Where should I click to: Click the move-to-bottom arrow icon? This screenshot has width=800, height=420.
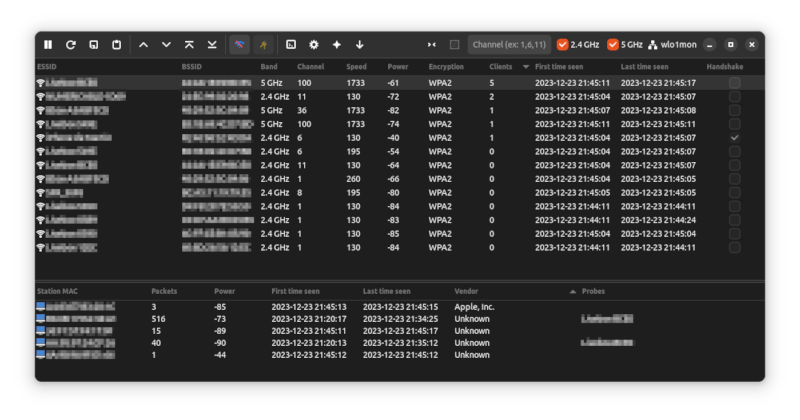tap(212, 45)
